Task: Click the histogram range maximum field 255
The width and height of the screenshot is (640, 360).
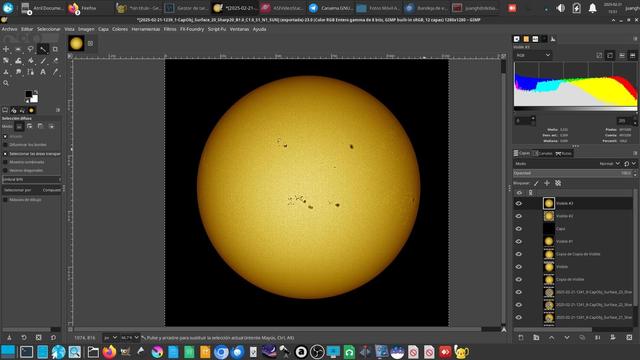Action: [624, 121]
